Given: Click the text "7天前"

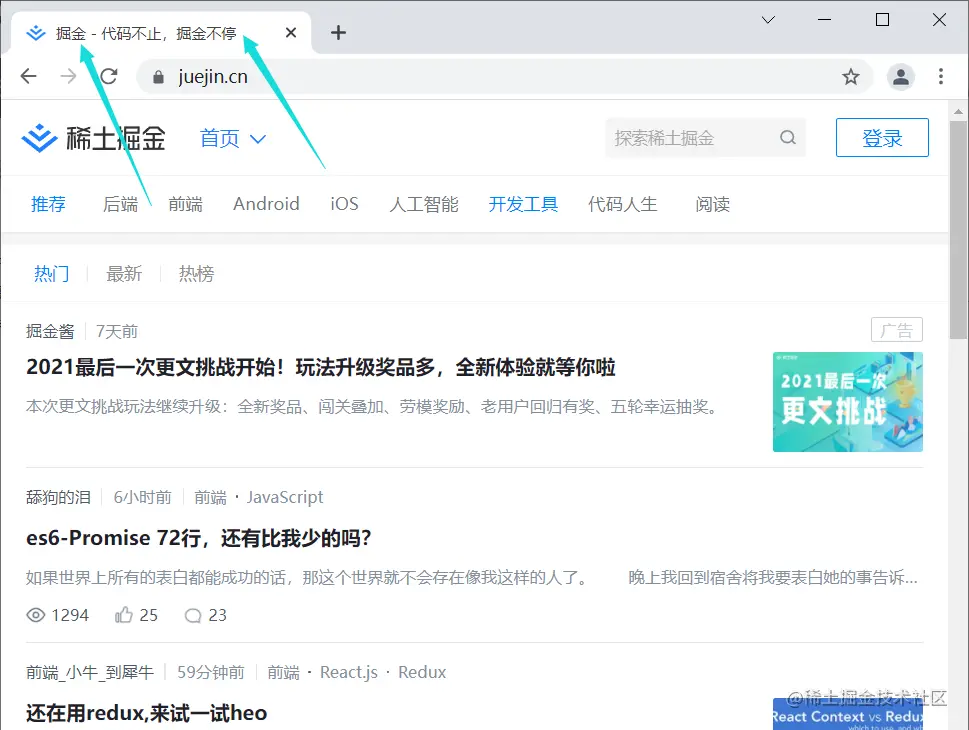Looking at the screenshot, I should [117, 331].
